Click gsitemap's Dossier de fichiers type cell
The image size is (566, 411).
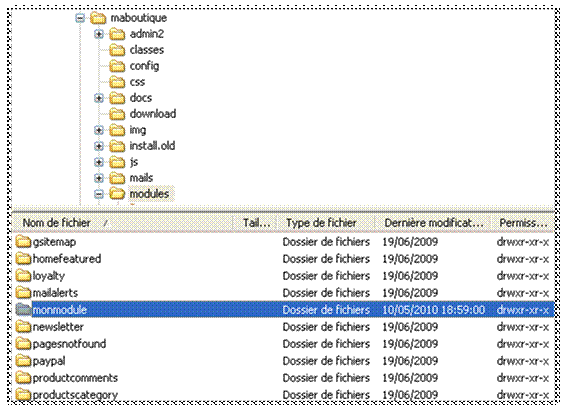tap(326, 242)
